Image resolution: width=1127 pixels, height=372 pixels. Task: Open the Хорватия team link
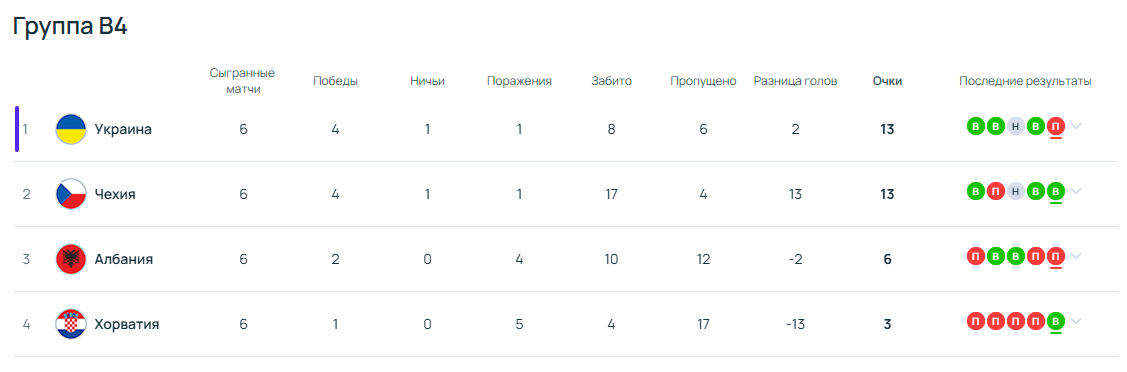[126, 325]
